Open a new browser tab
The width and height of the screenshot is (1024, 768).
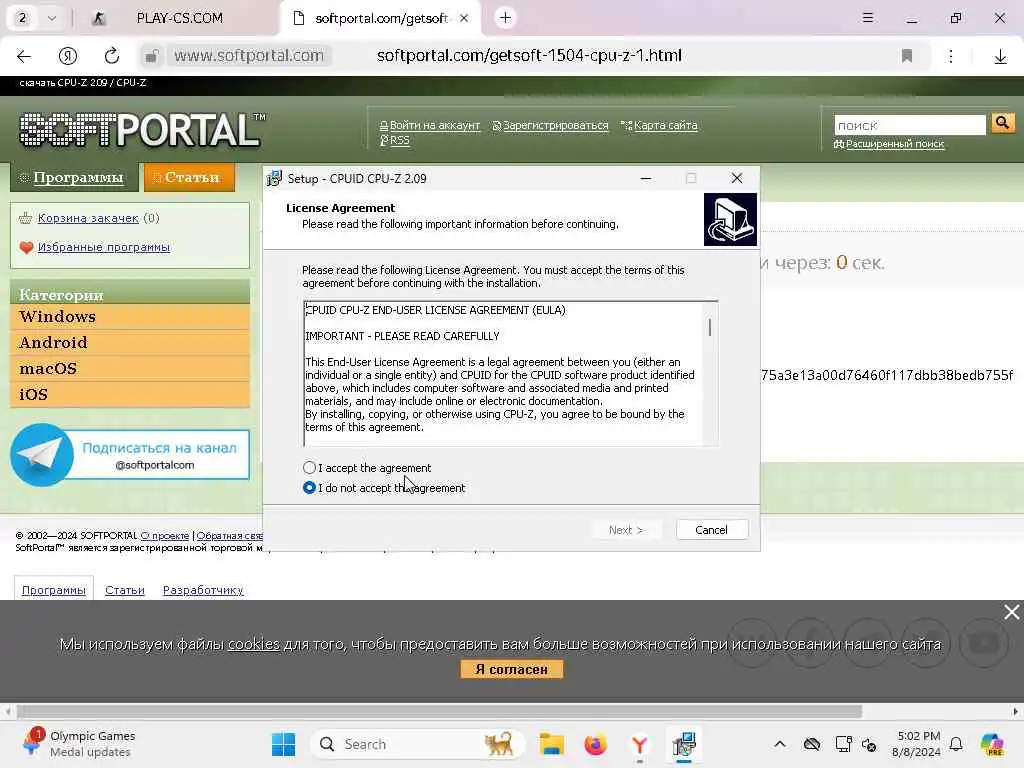(x=505, y=18)
